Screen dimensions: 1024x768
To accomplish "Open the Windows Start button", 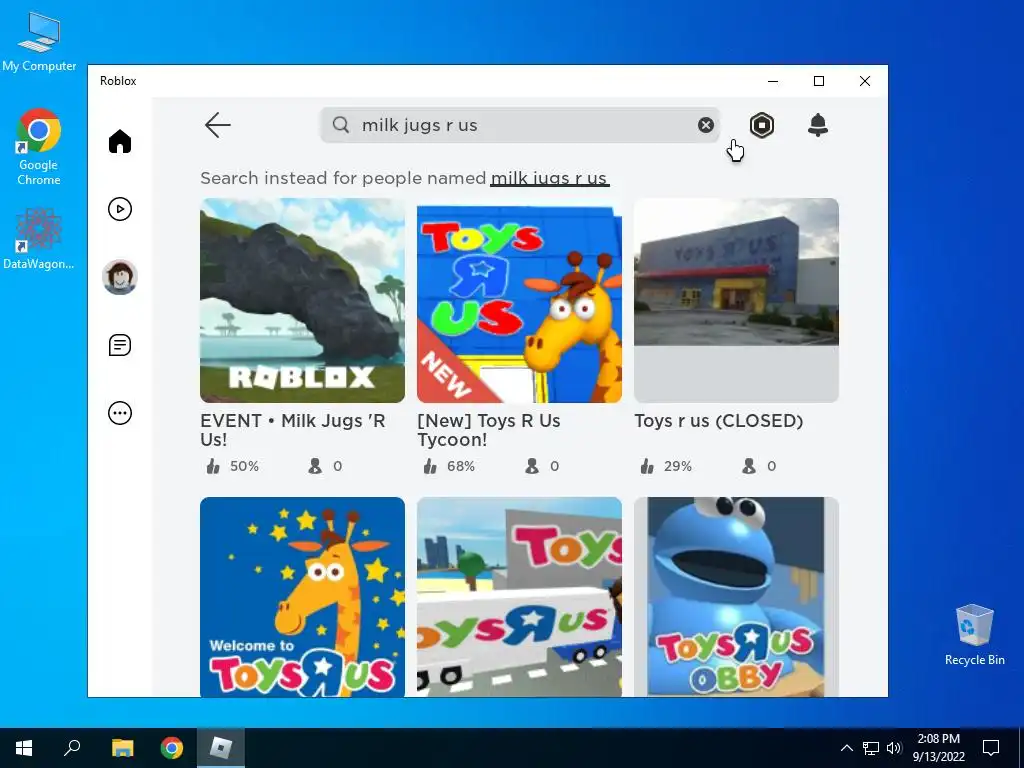I will (x=24, y=748).
